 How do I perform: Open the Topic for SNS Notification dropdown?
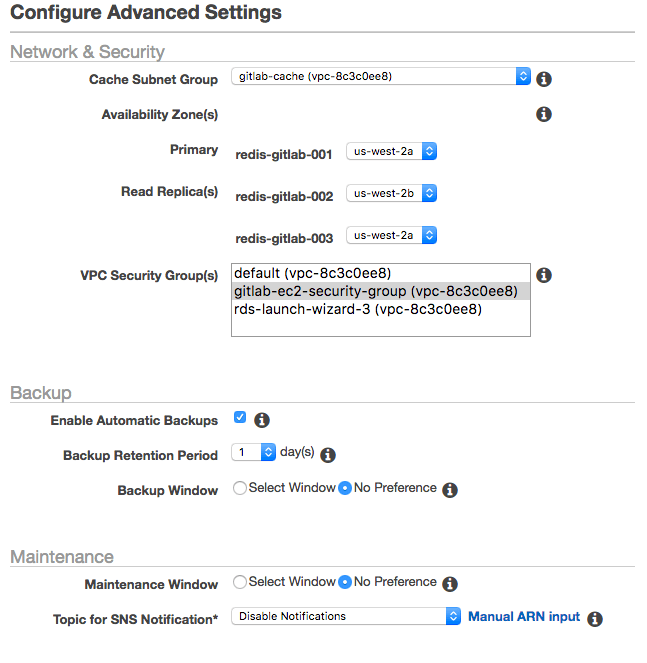[x=345, y=616]
